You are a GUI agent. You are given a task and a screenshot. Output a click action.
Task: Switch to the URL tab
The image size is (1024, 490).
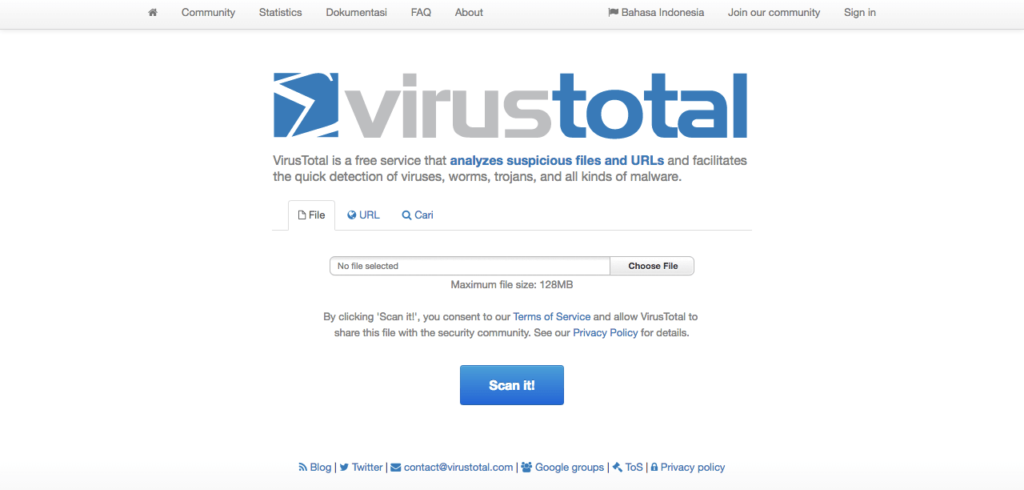[363, 215]
